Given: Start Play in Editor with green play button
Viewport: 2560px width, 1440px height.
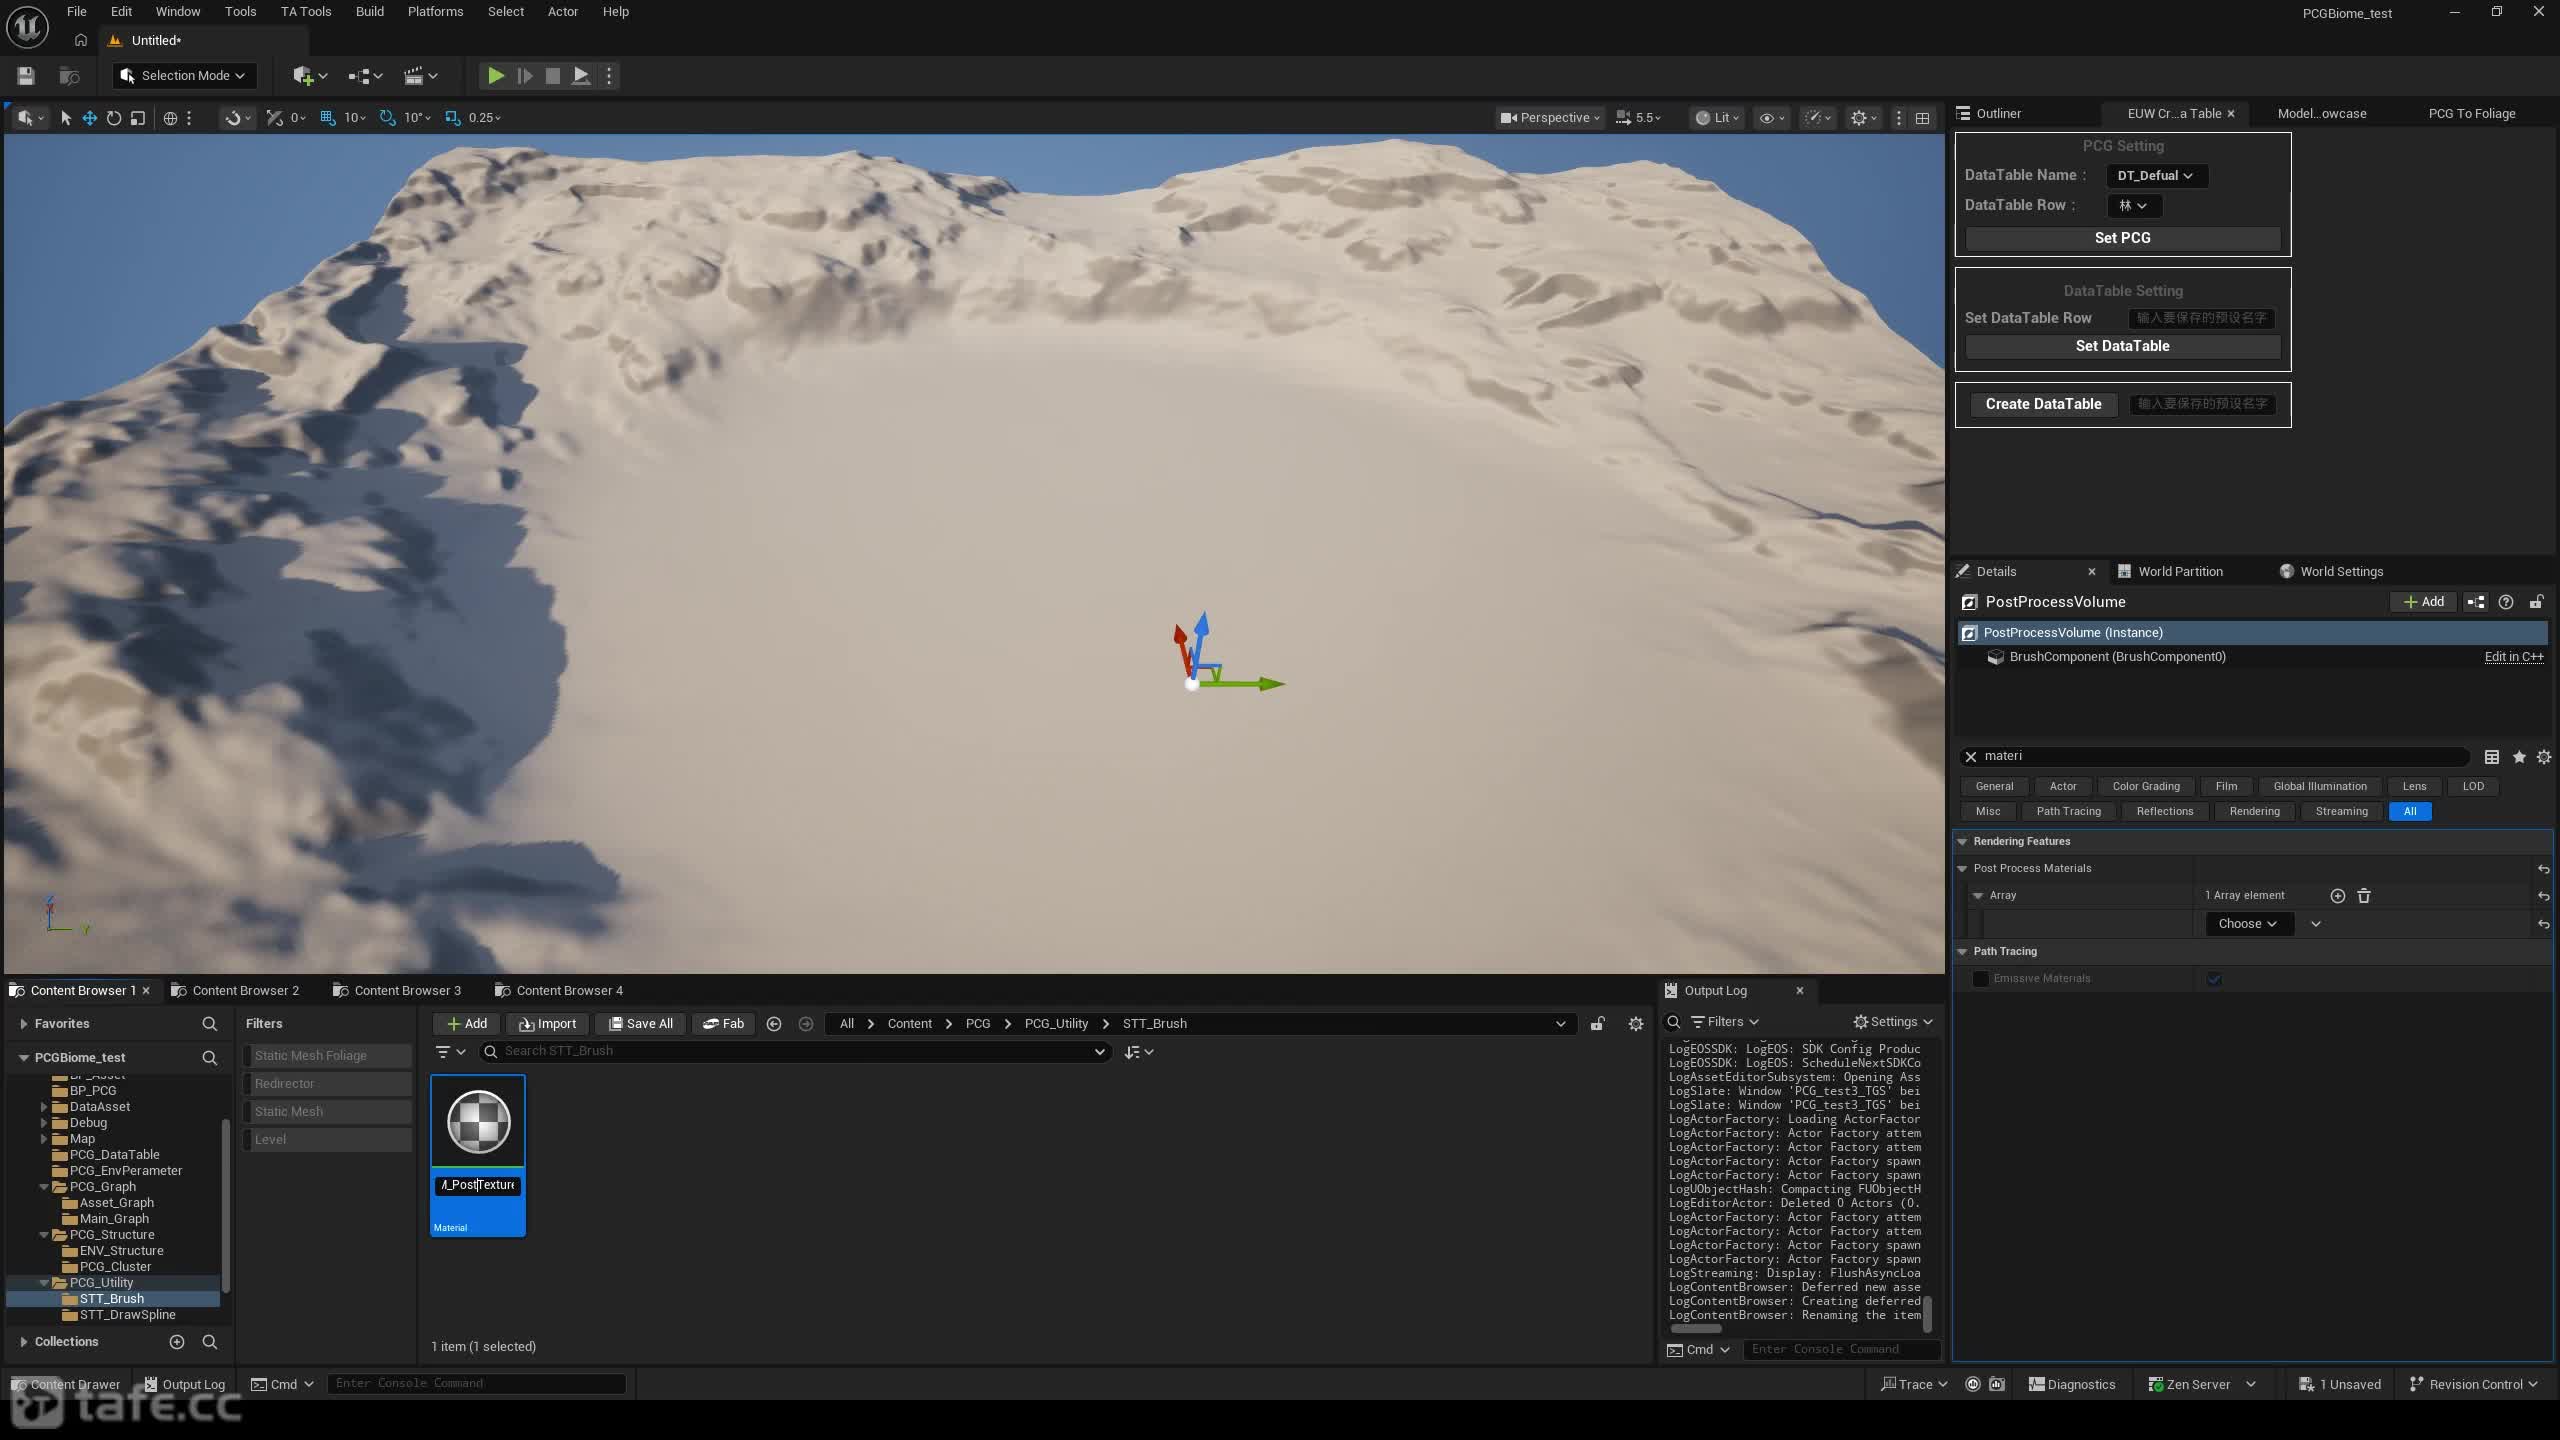Looking at the screenshot, I should click(x=495, y=76).
